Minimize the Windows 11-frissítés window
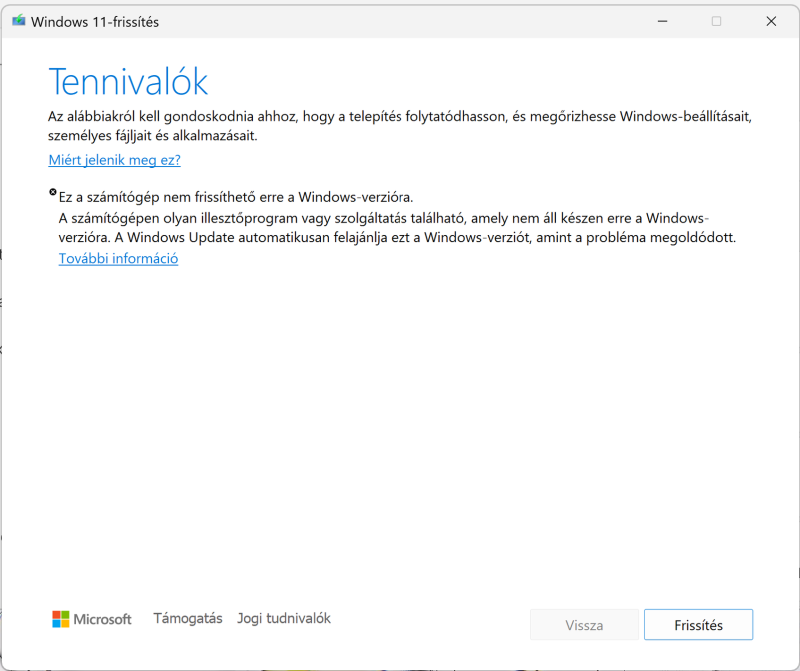Screen dimensions: 800x671 662,21
